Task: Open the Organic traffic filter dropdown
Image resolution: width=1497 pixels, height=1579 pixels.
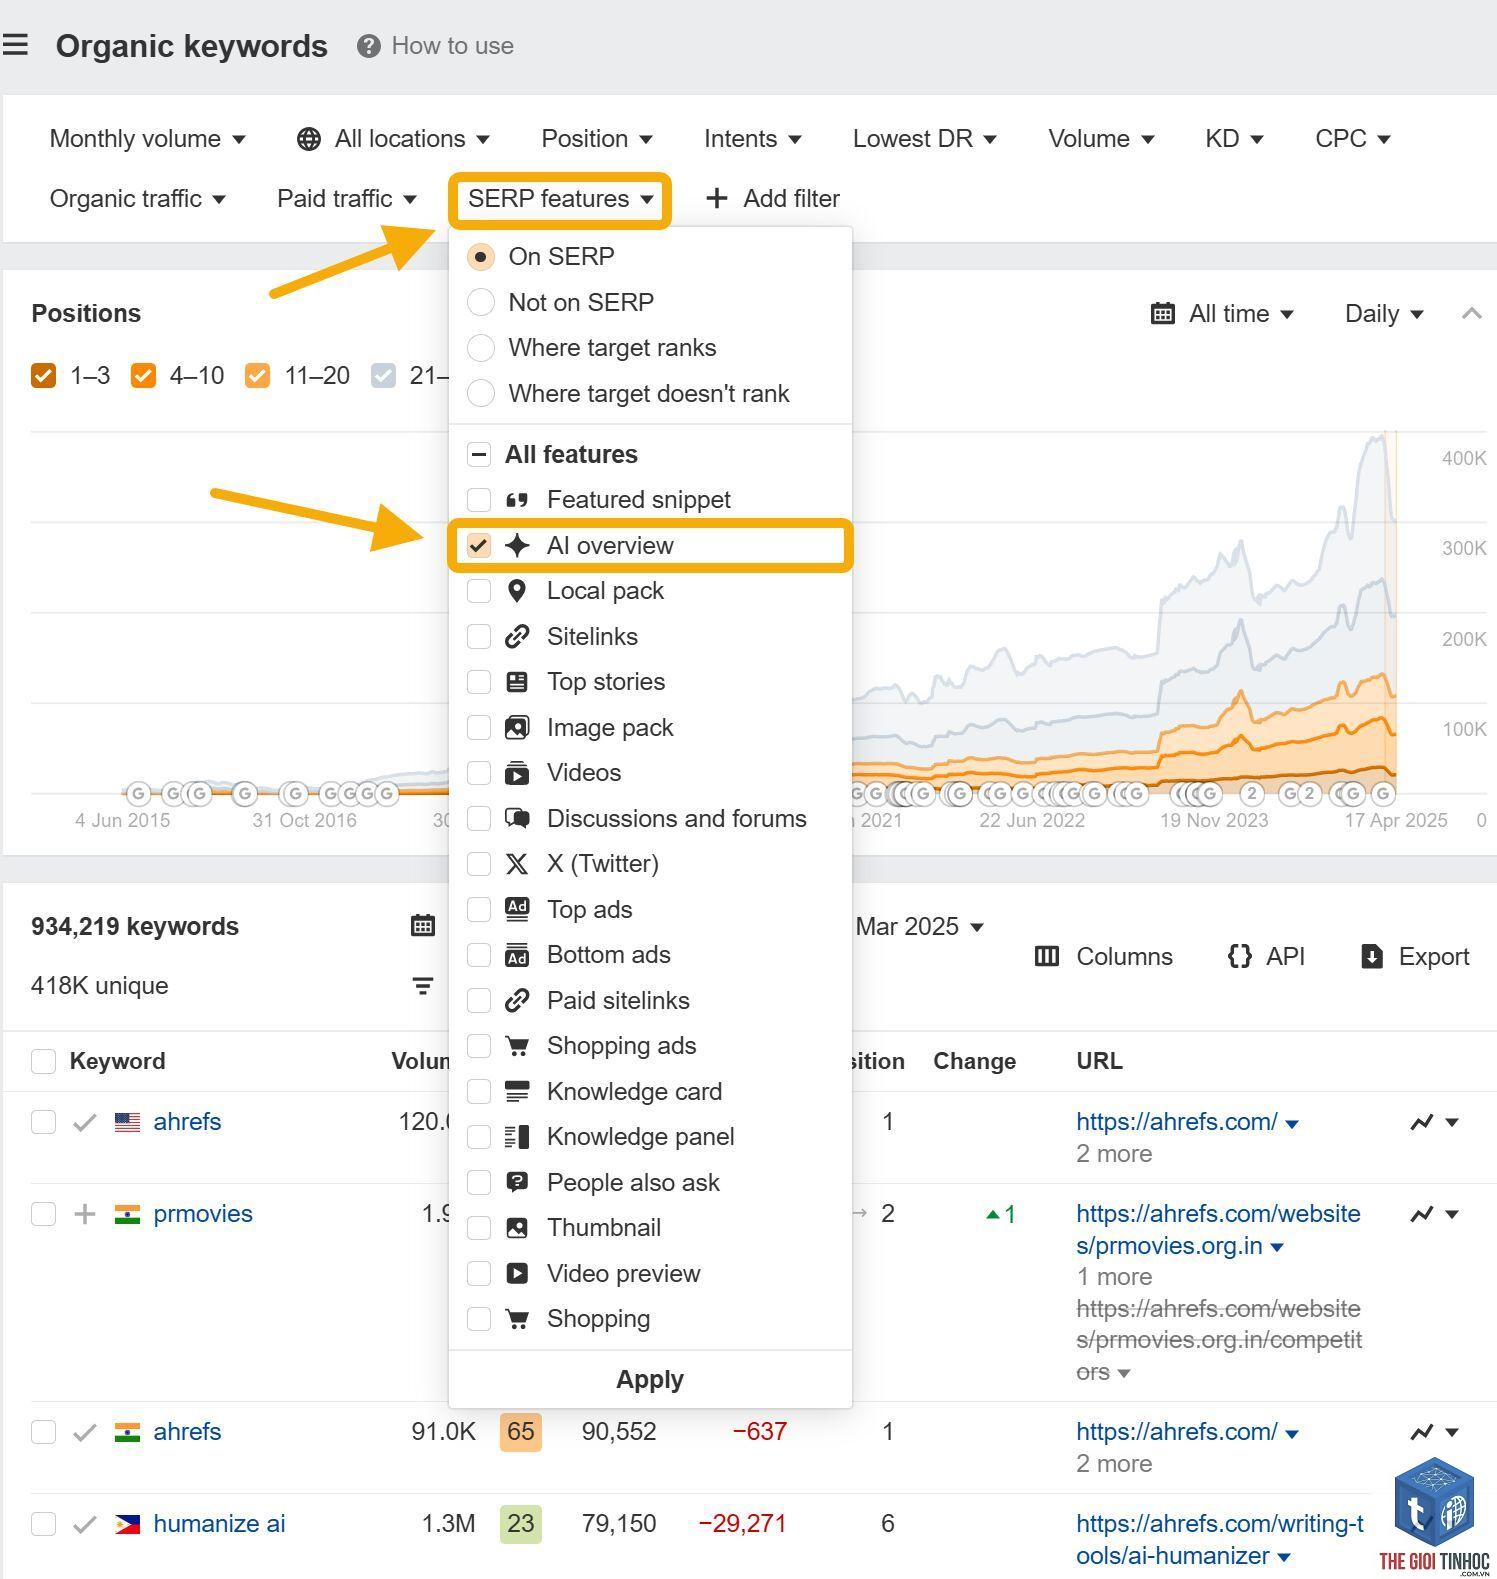Action: [137, 199]
